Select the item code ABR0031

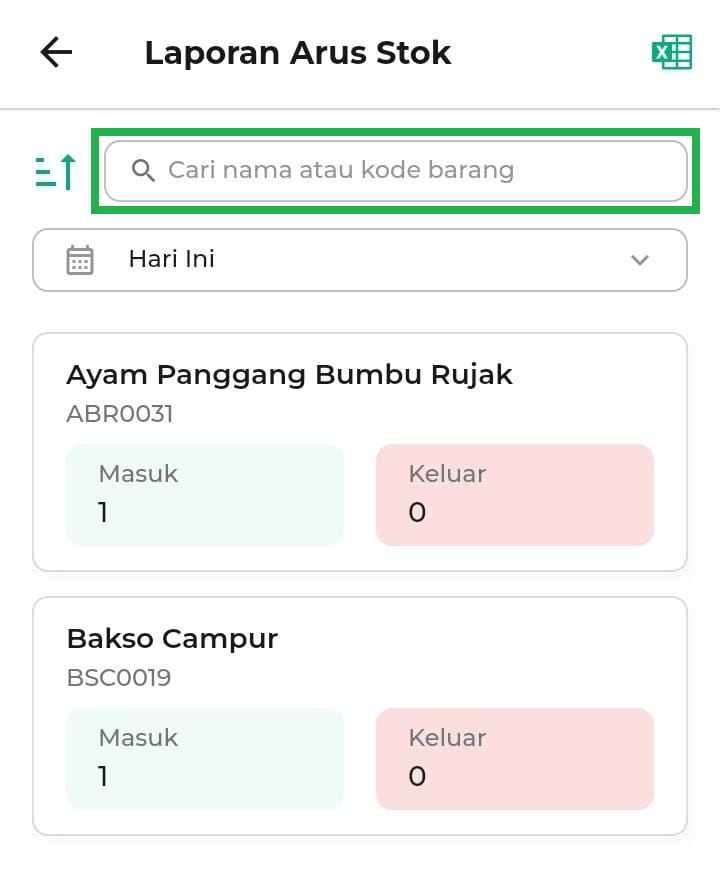pos(120,414)
